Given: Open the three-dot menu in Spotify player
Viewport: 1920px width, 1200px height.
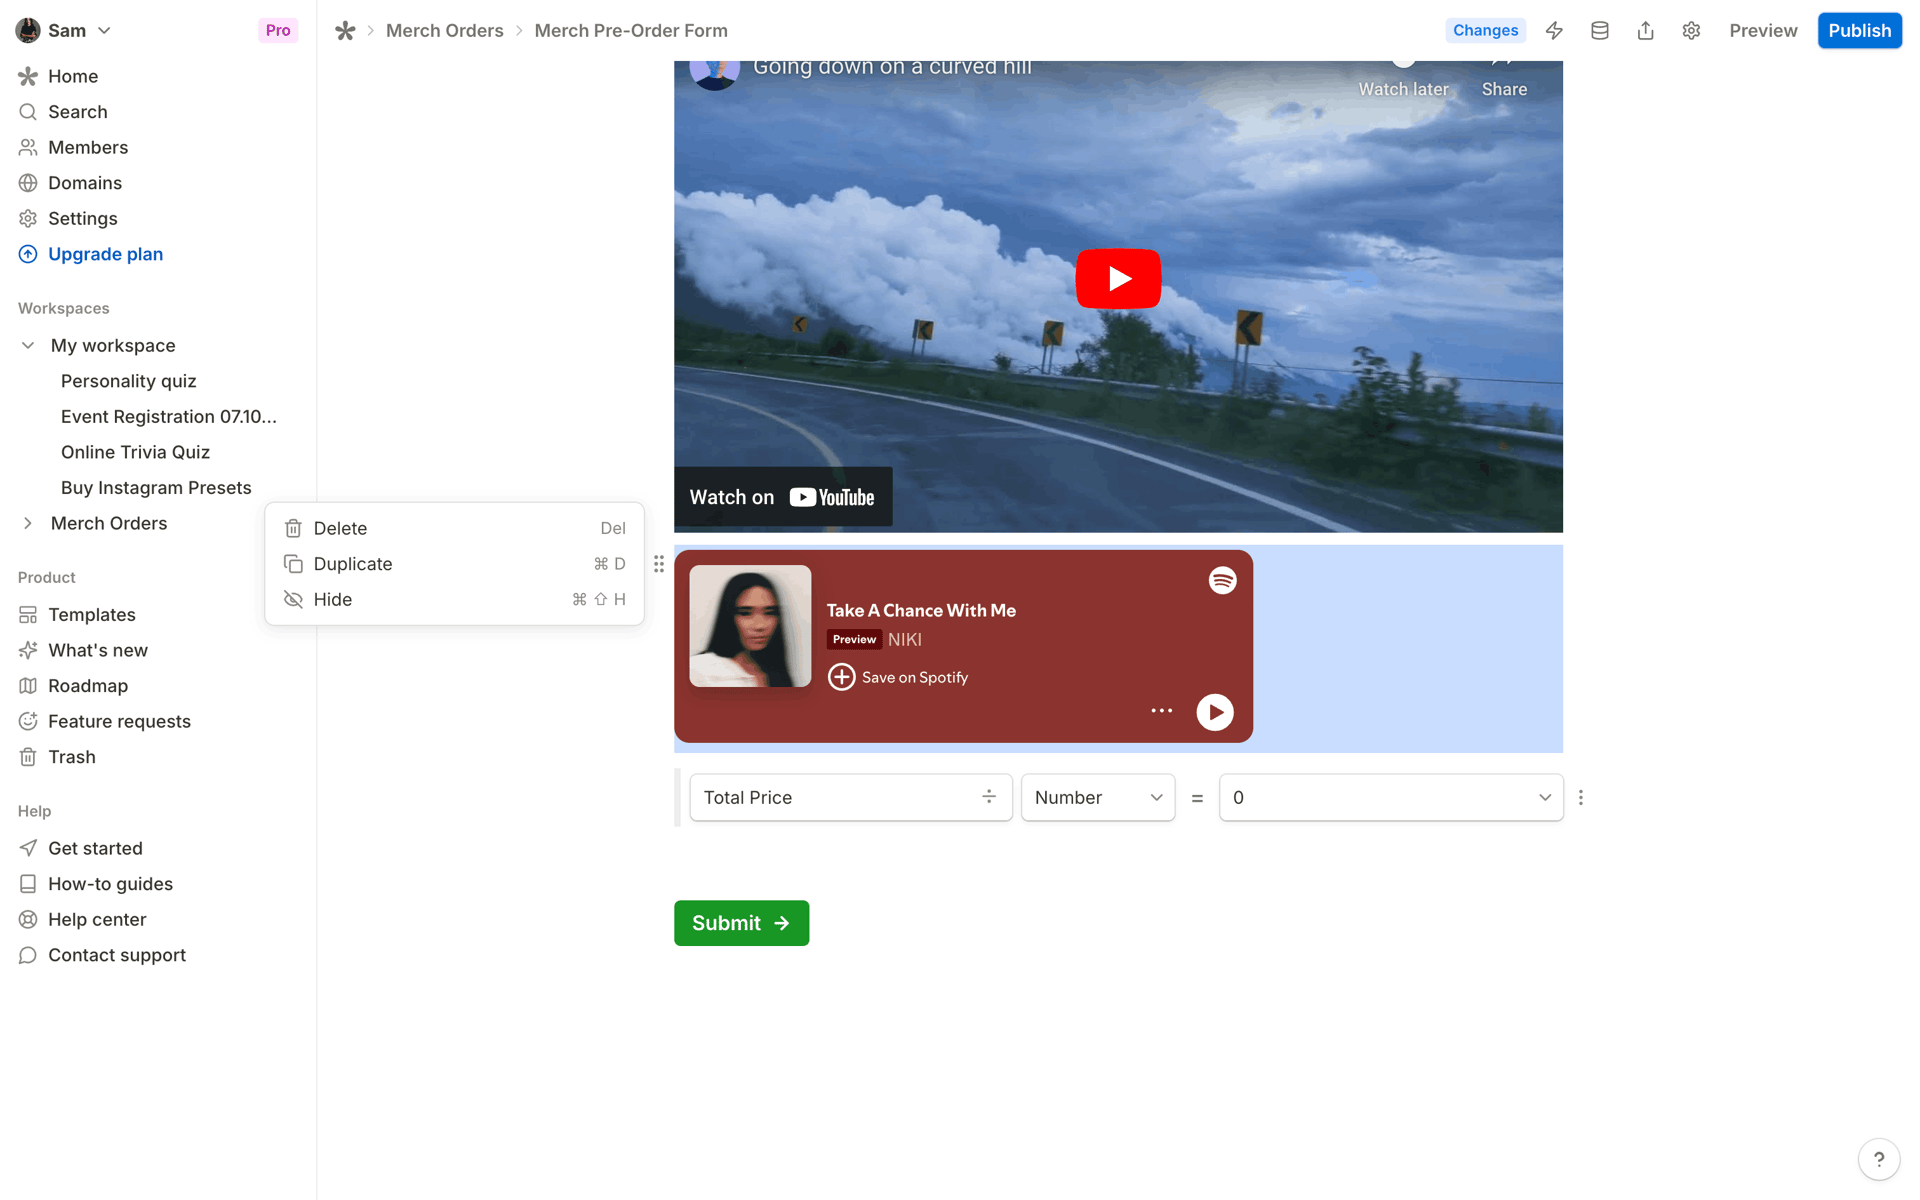Looking at the screenshot, I should (1161, 711).
